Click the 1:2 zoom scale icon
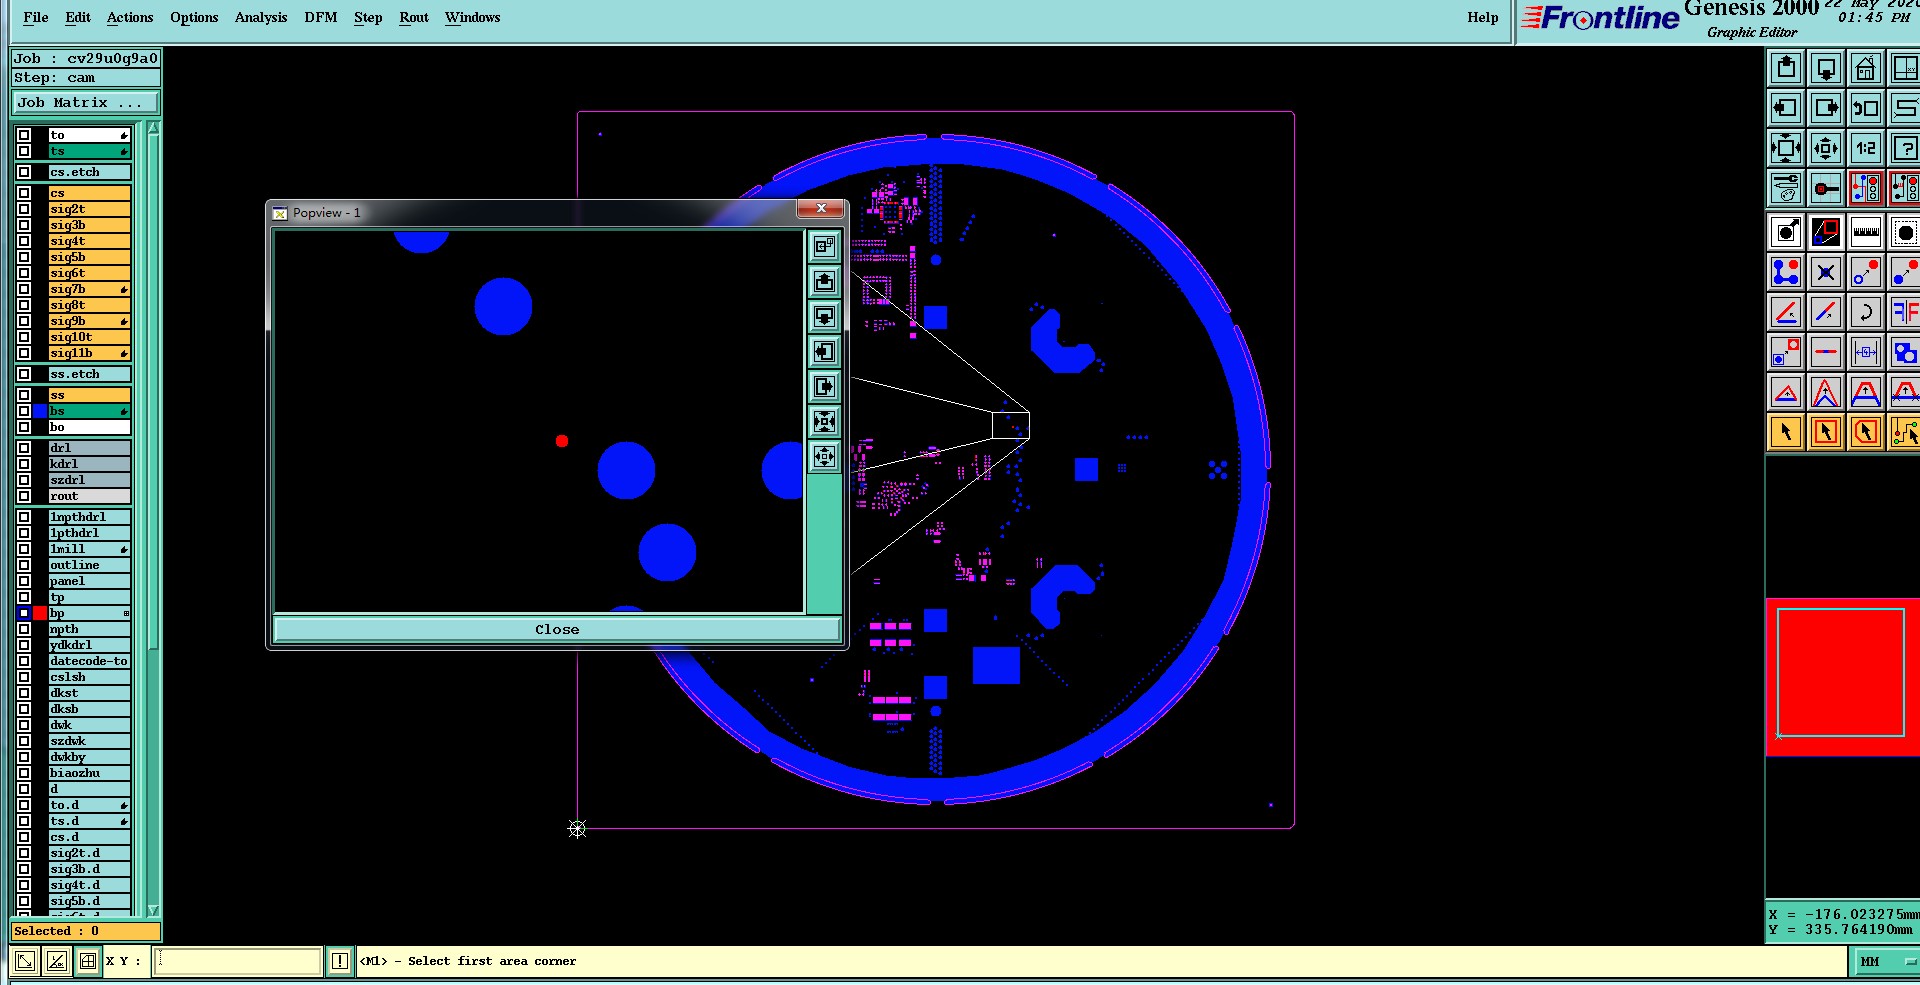The width and height of the screenshot is (1920, 985). click(1866, 148)
